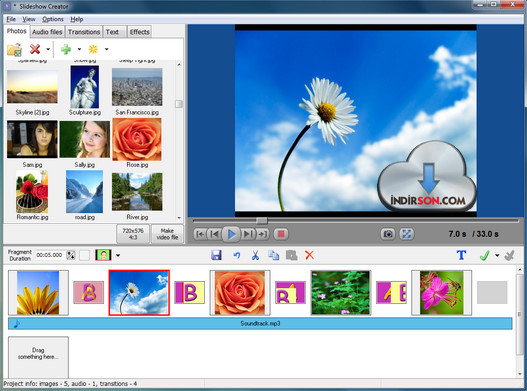Click the green plus add icon
This screenshot has height=391, width=527.
pyautogui.click(x=66, y=49)
